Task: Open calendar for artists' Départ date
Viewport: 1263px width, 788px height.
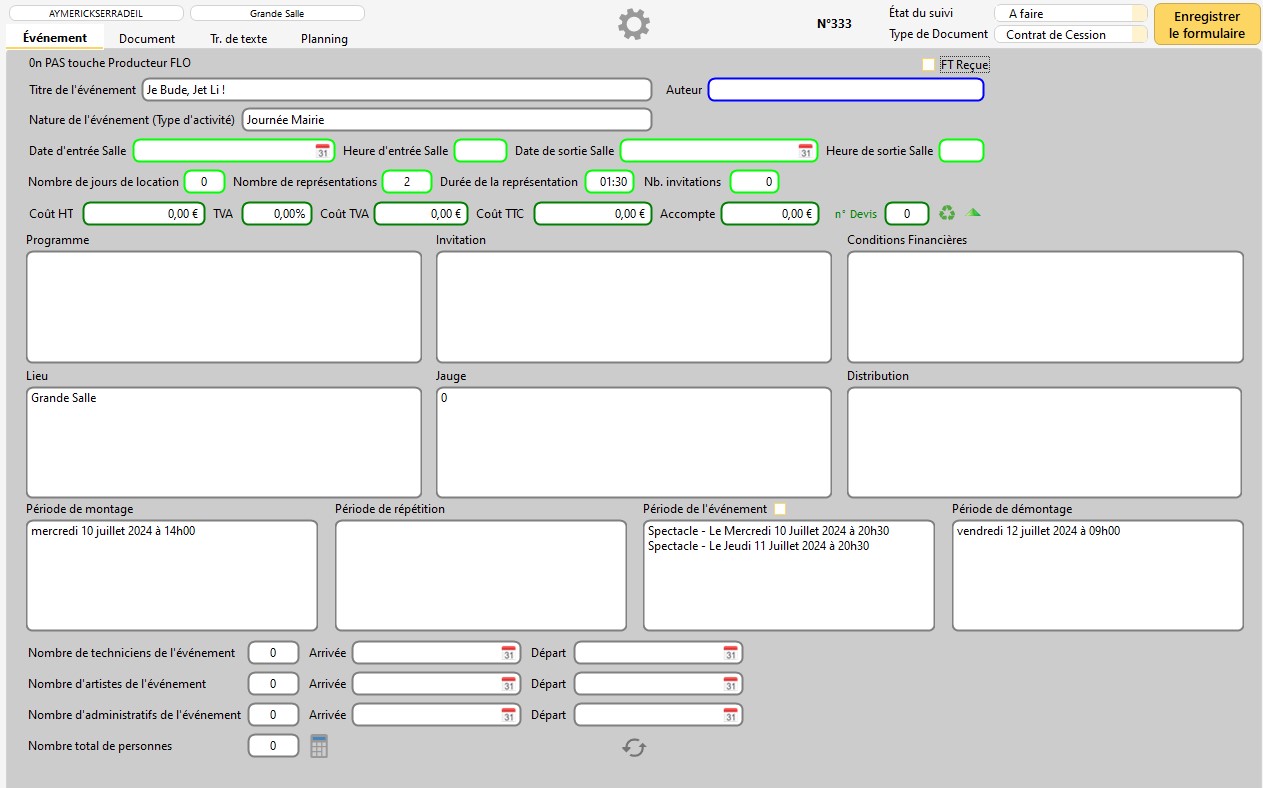Action: 730,685
